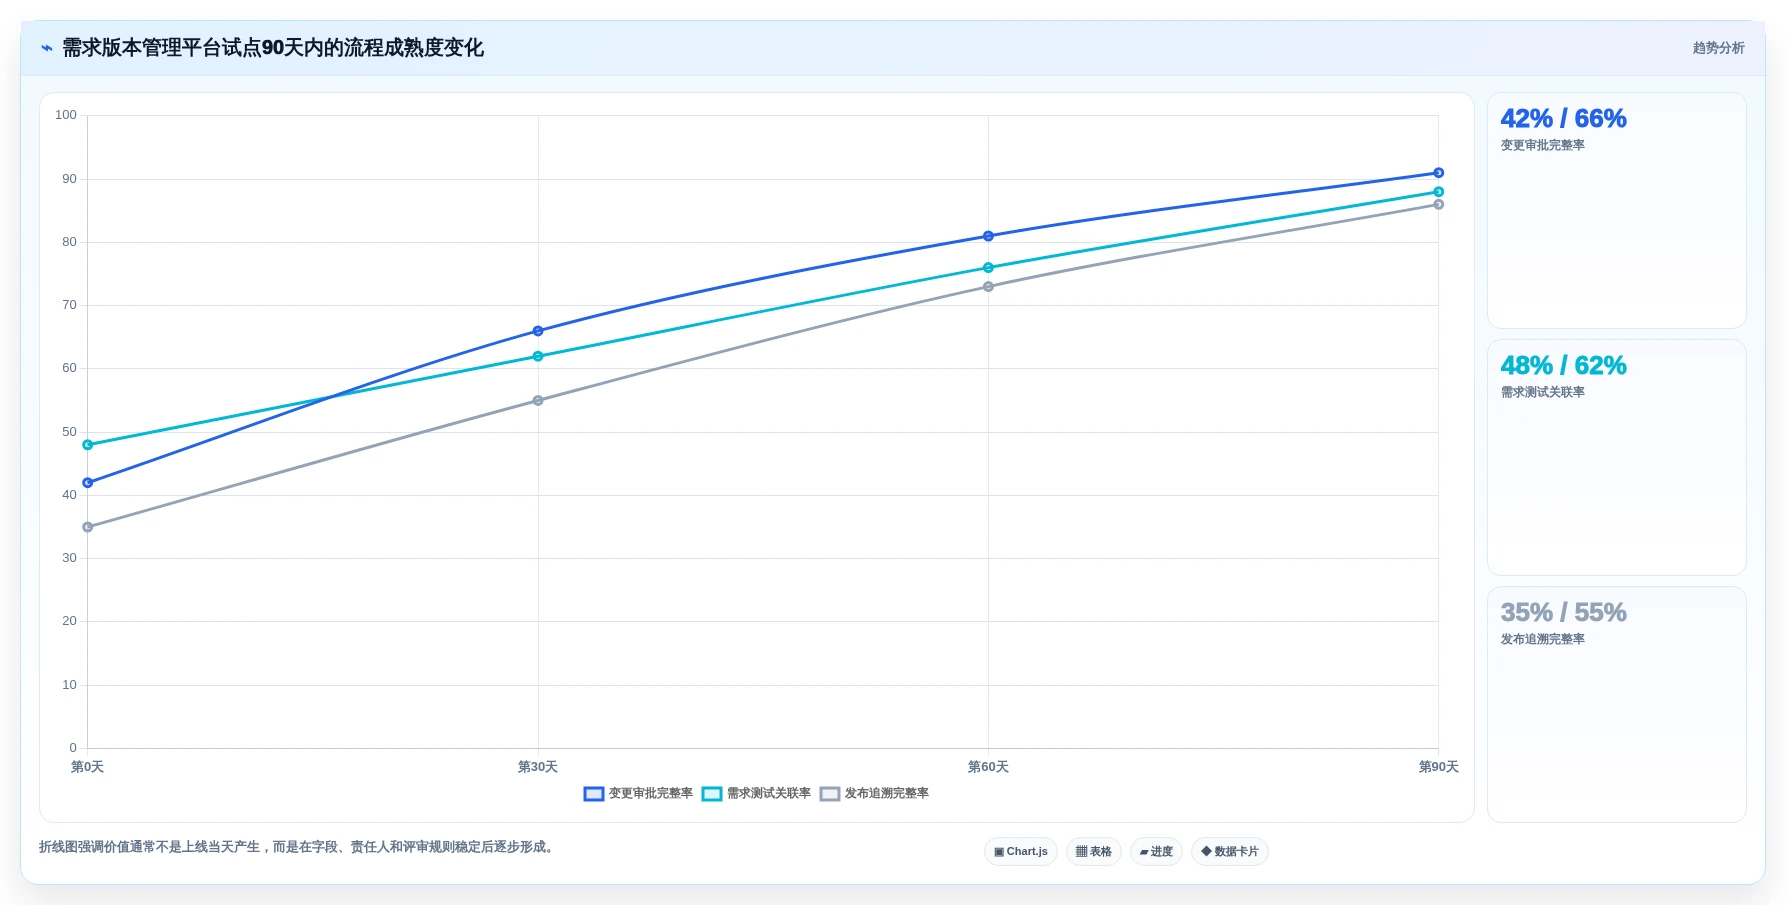Click the cyan data point at 第60天
Viewport: 1786px width, 905px height.
click(x=988, y=268)
